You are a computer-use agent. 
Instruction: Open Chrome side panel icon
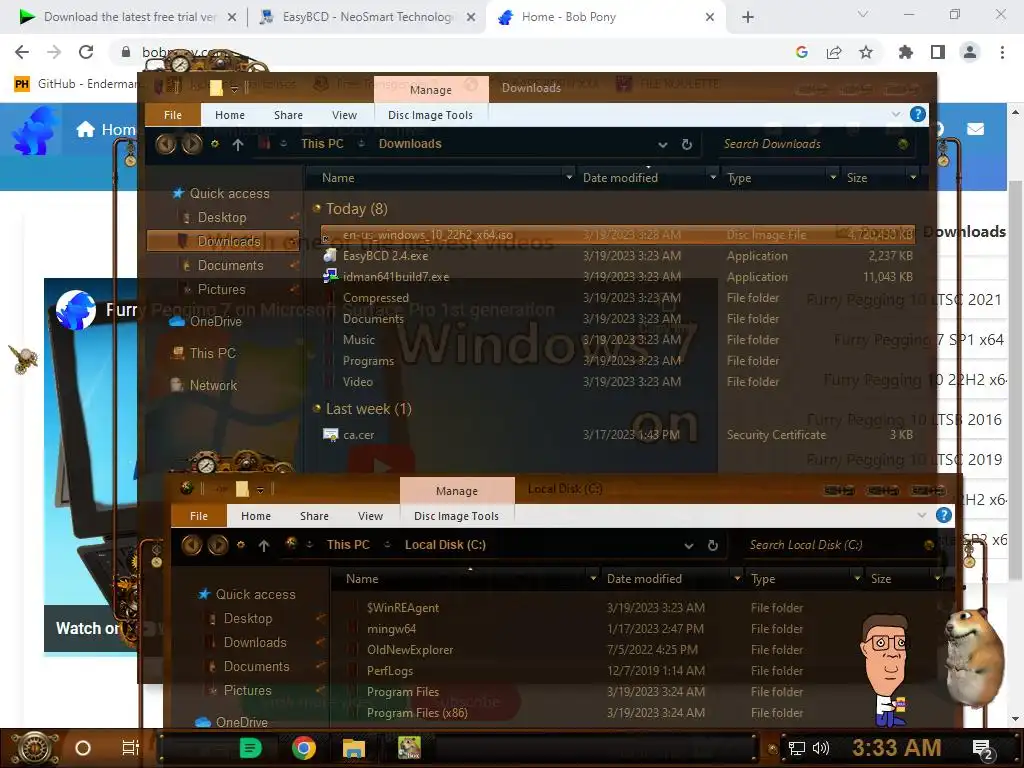(x=938, y=52)
